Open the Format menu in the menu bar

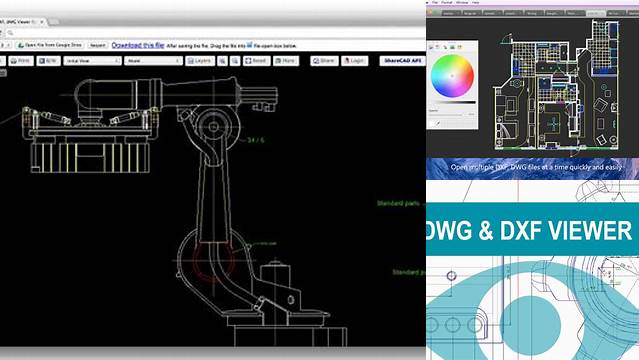pos(447,2)
